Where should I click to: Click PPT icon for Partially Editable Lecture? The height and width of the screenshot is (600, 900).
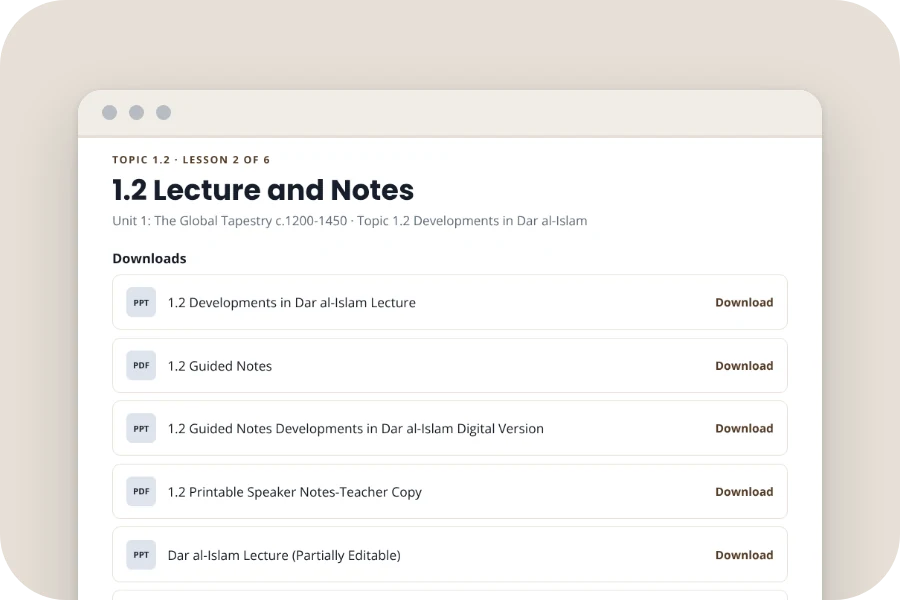(141, 555)
